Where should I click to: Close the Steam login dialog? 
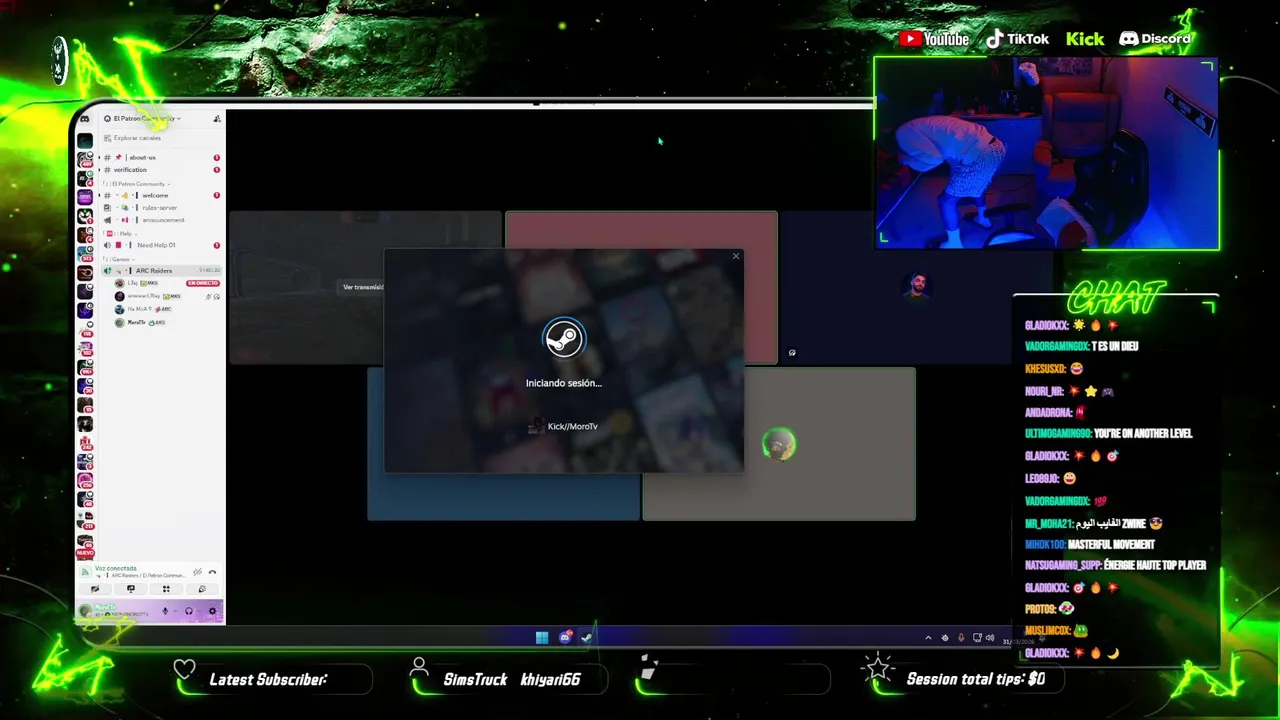coord(736,256)
